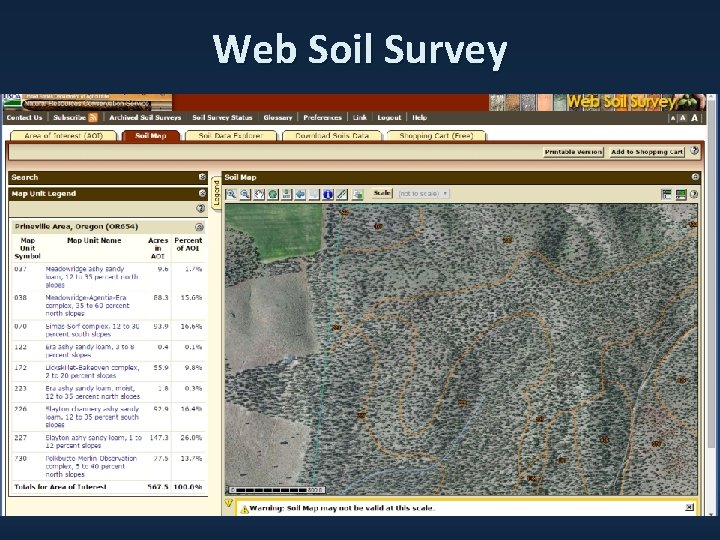Collapse the Prineville Area, Oregon section
This screenshot has height=540, width=720.
pos(199,227)
